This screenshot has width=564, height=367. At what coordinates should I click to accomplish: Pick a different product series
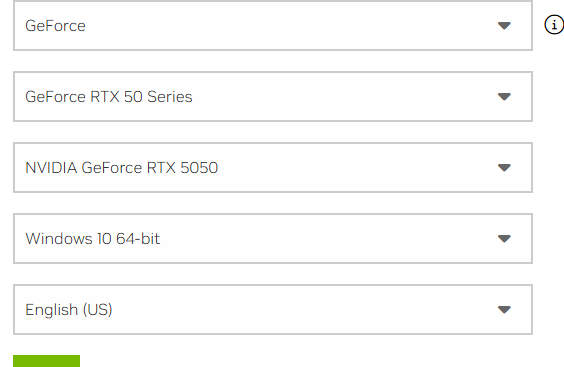273,96
